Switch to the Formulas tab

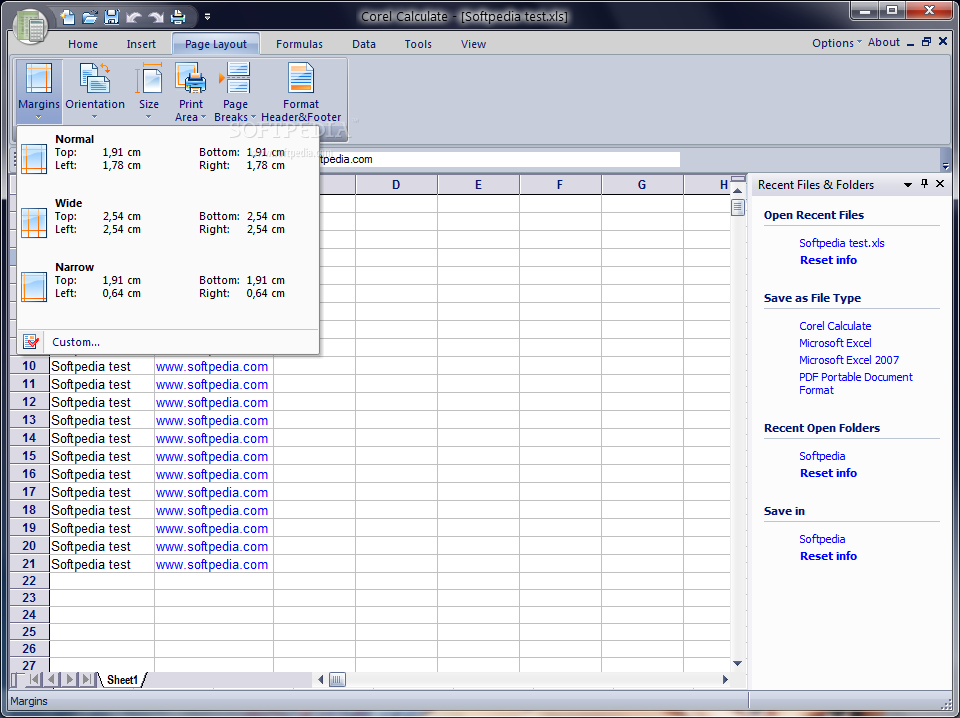pos(299,44)
